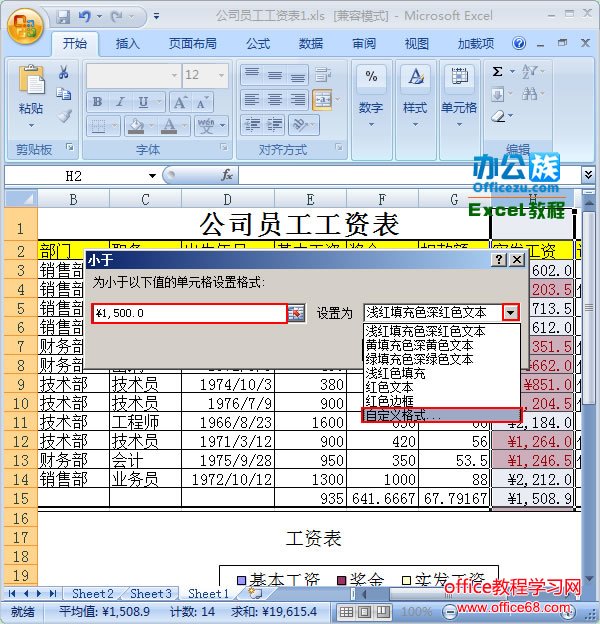Apply font color letter A
Screen dimensions: 600x624
(x=169, y=126)
